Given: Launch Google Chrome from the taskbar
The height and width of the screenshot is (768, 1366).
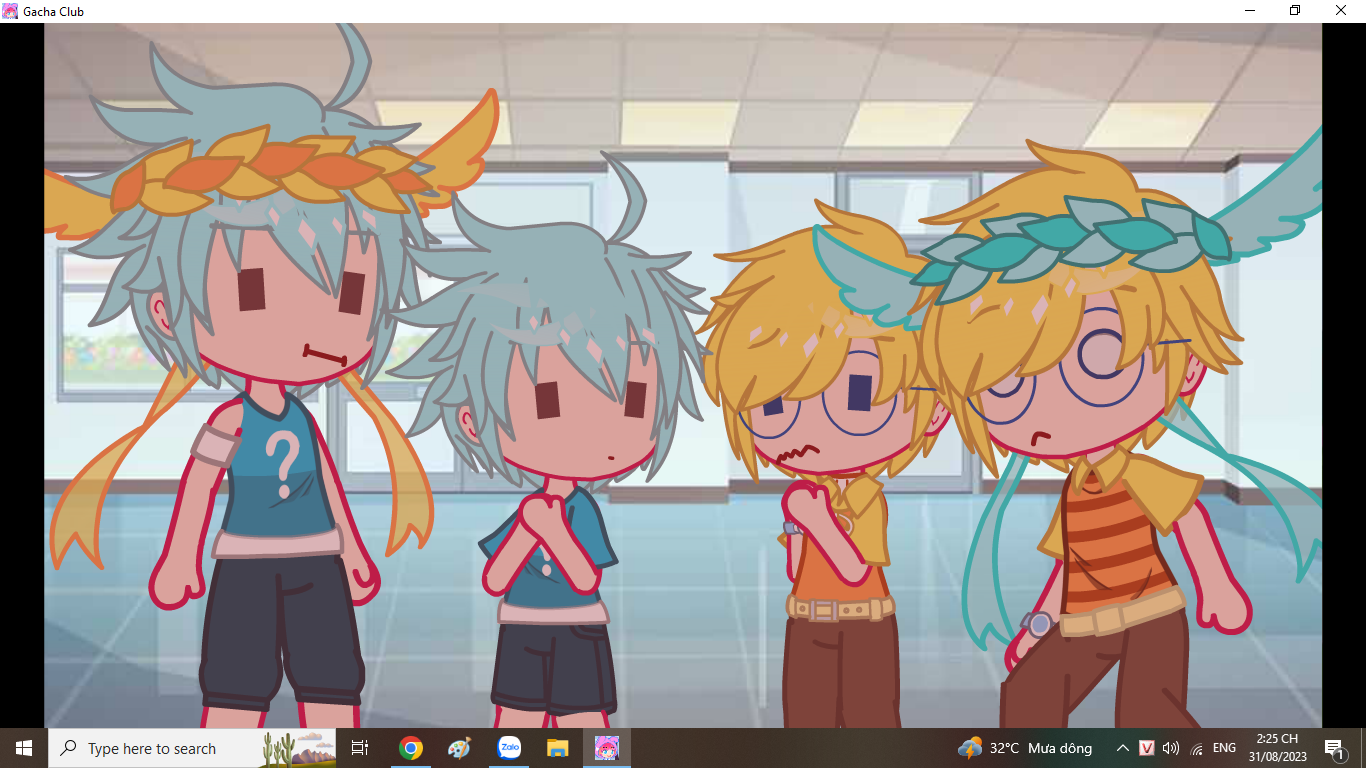Looking at the screenshot, I should pyautogui.click(x=410, y=748).
